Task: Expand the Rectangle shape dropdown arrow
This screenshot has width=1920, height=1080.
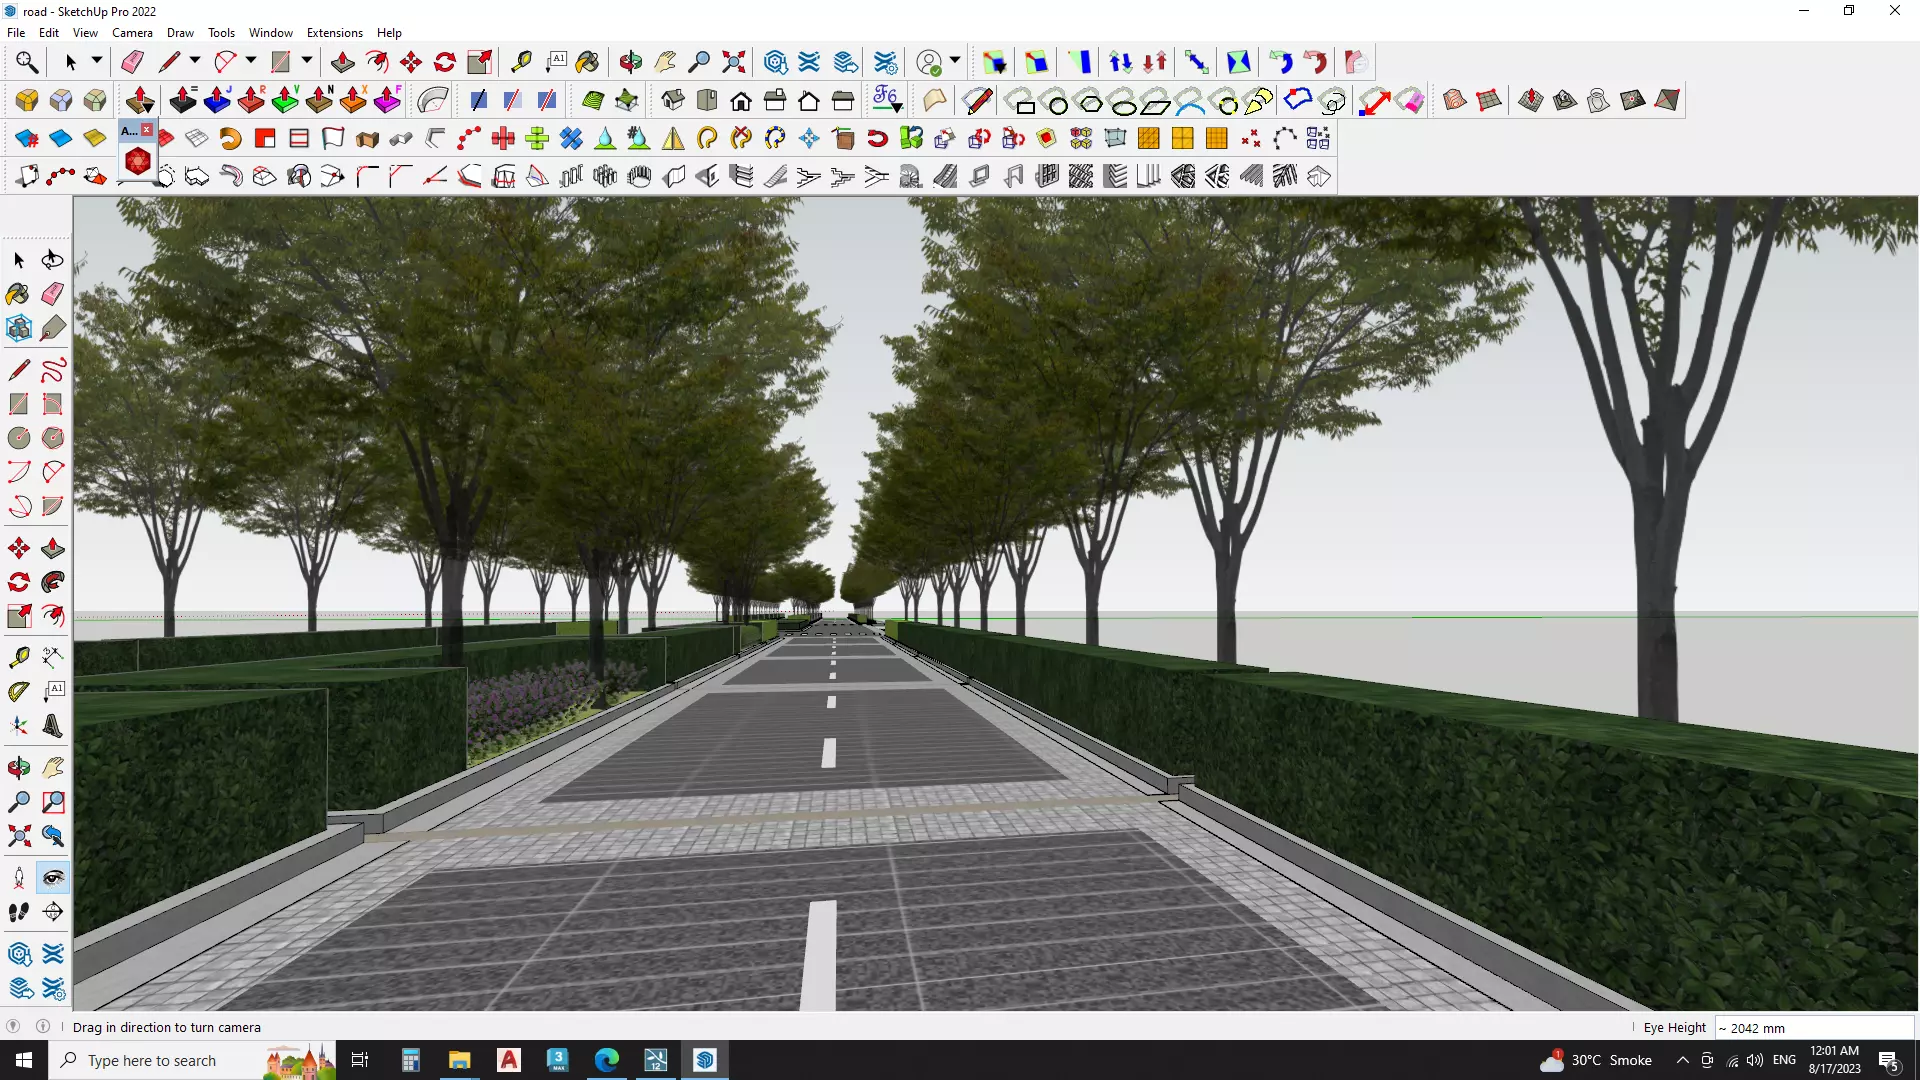Action: [307, 61]
